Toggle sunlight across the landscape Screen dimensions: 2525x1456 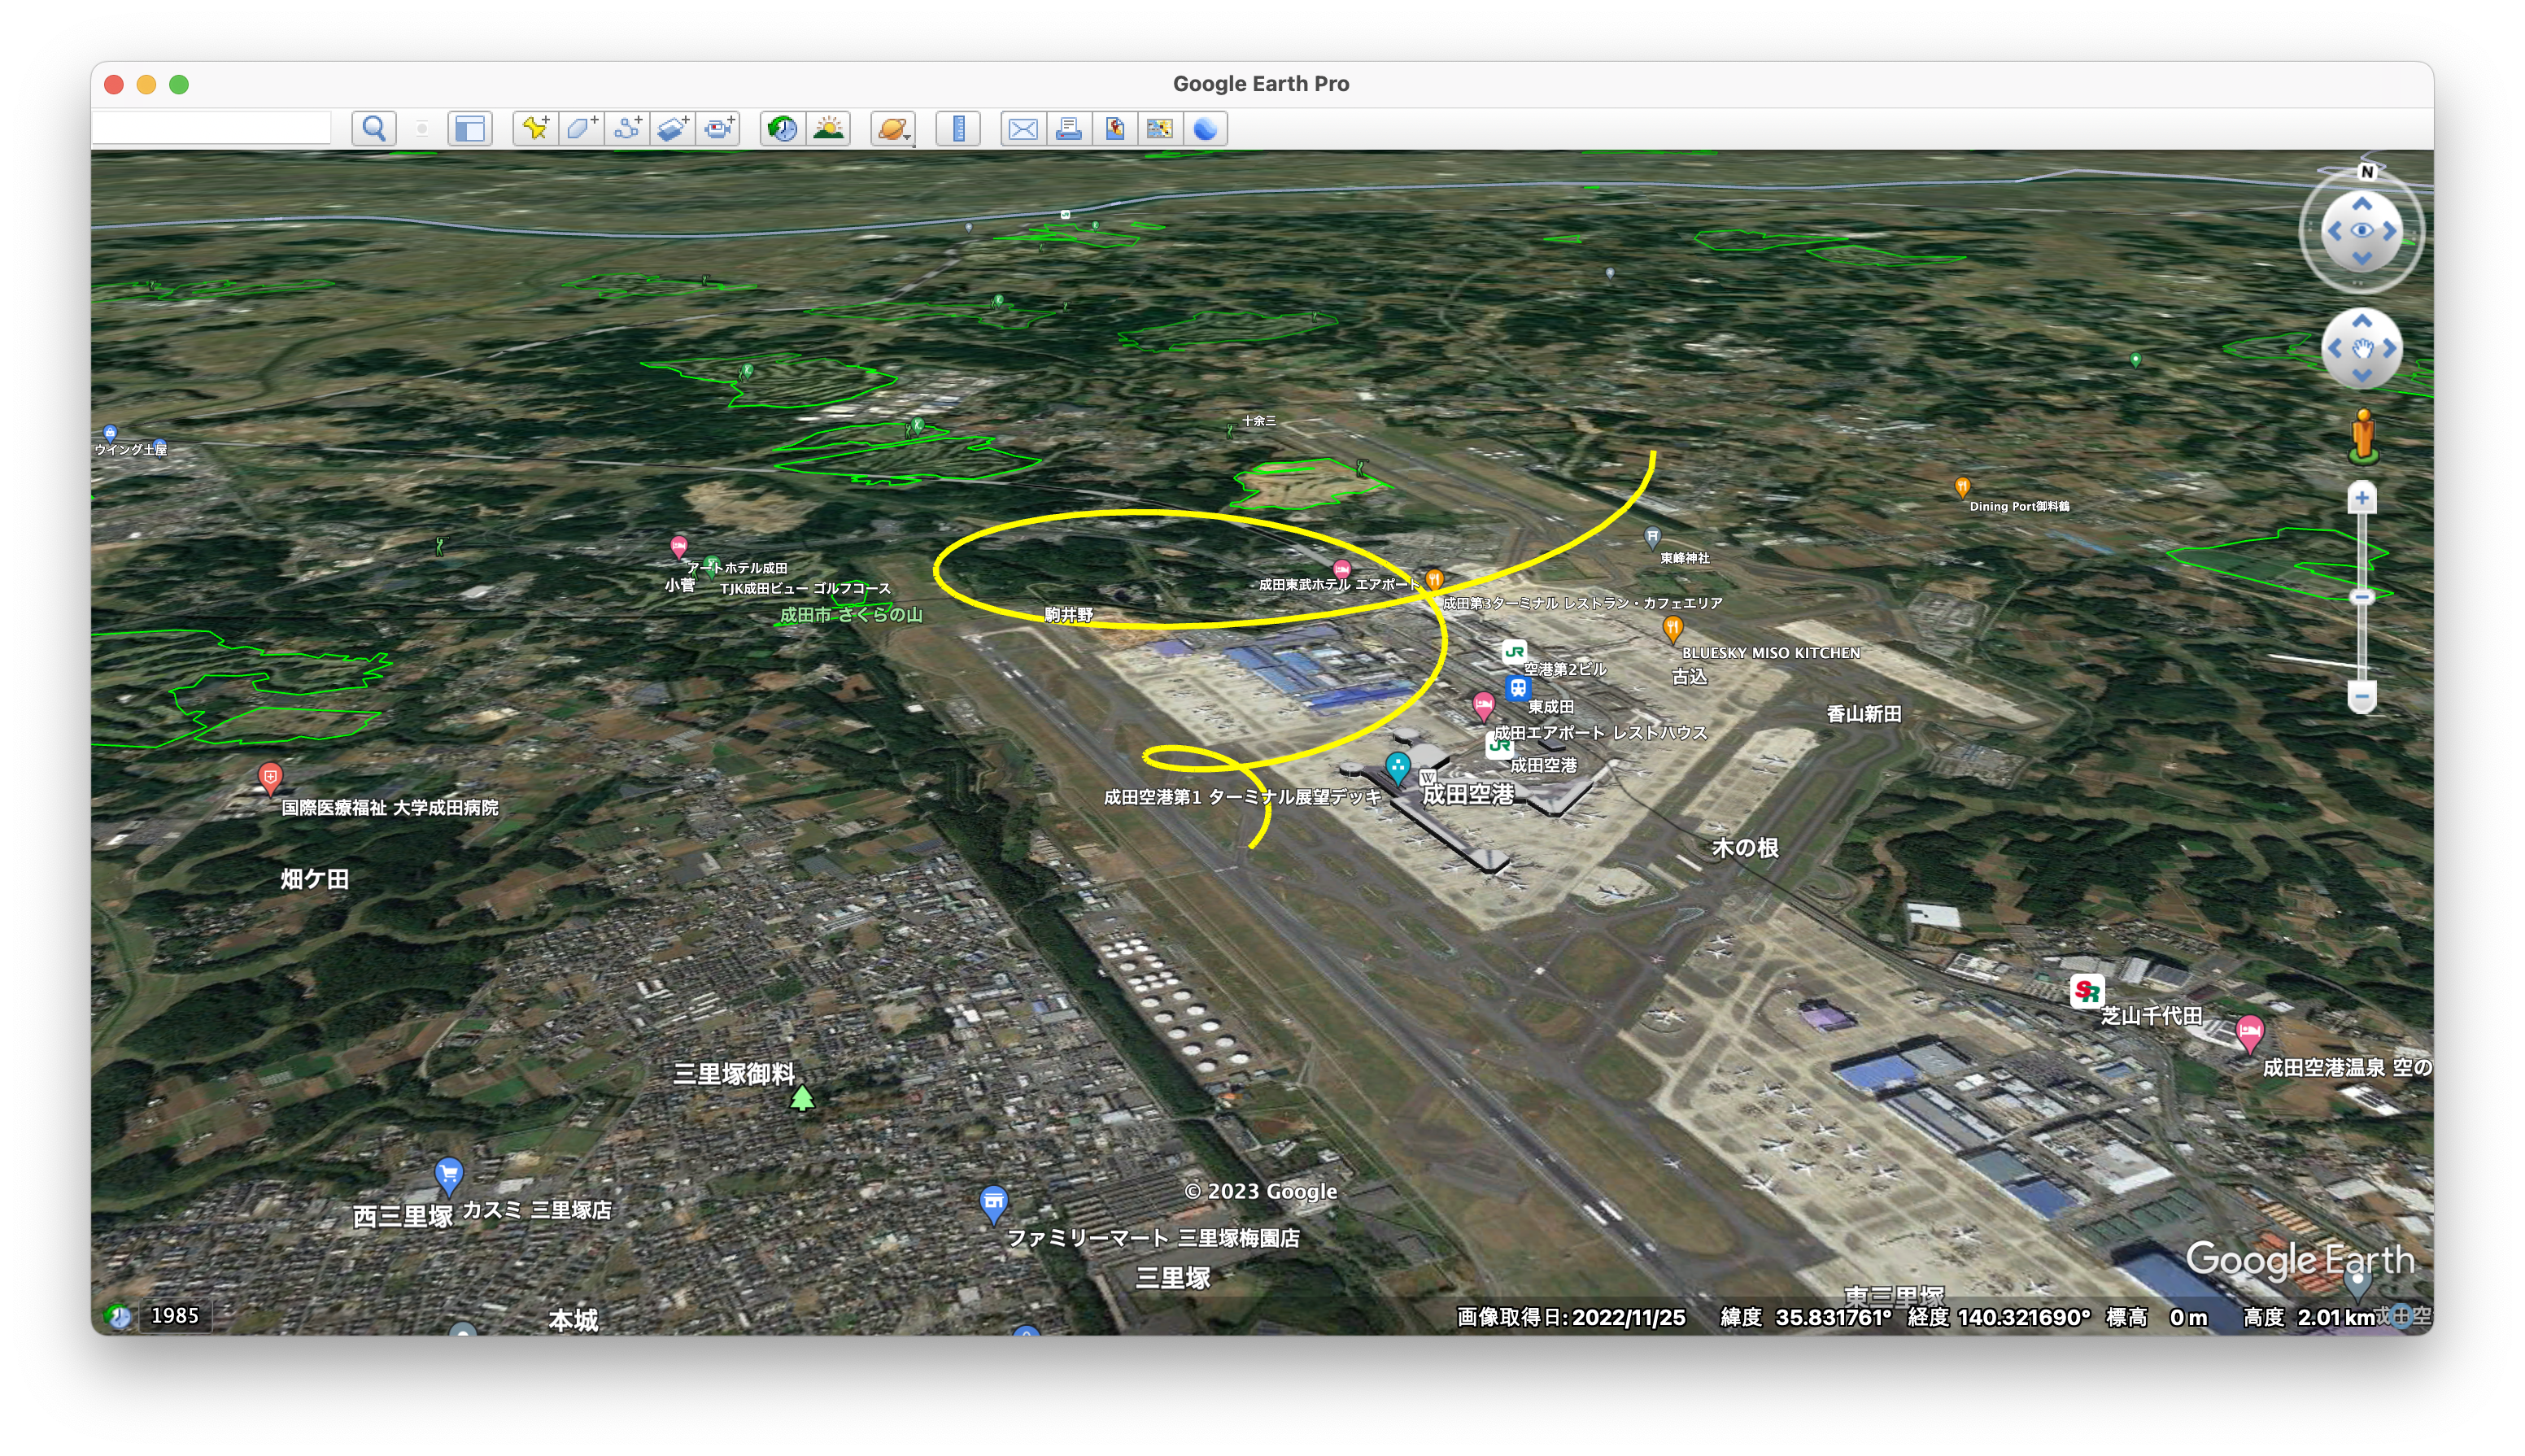tap(829, 129)
